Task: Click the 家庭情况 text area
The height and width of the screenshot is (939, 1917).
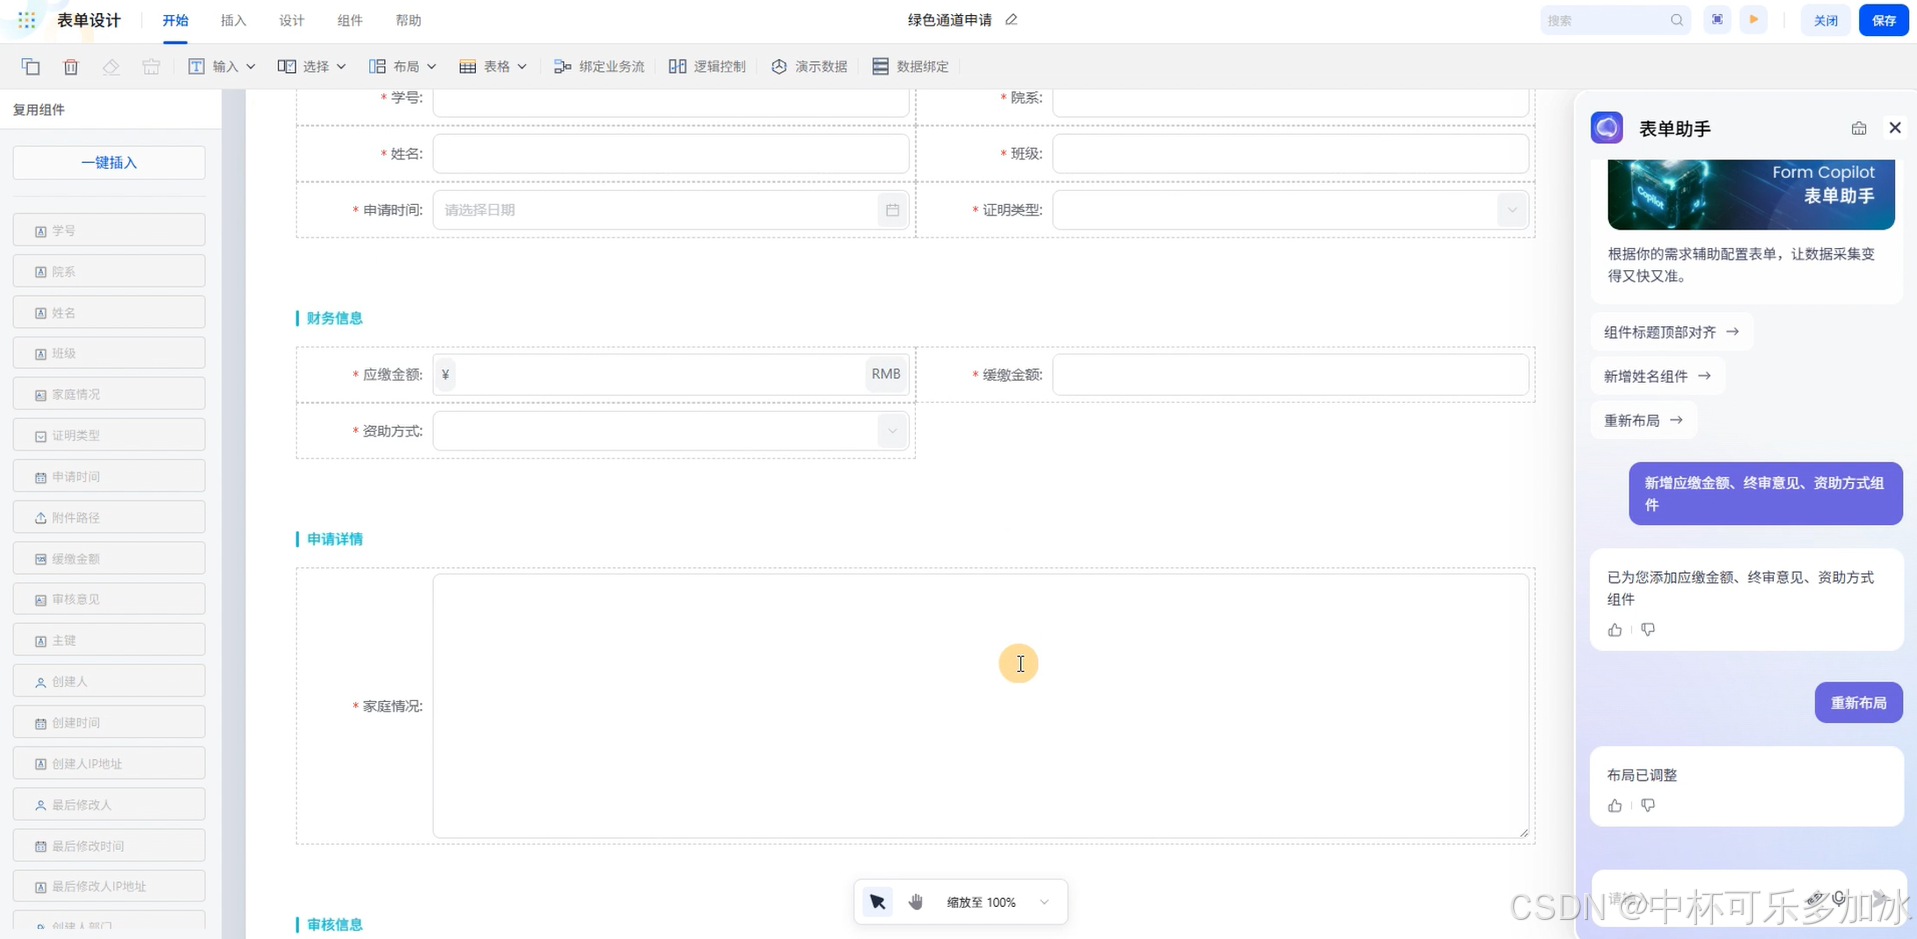Action: [x=981, y=706]
